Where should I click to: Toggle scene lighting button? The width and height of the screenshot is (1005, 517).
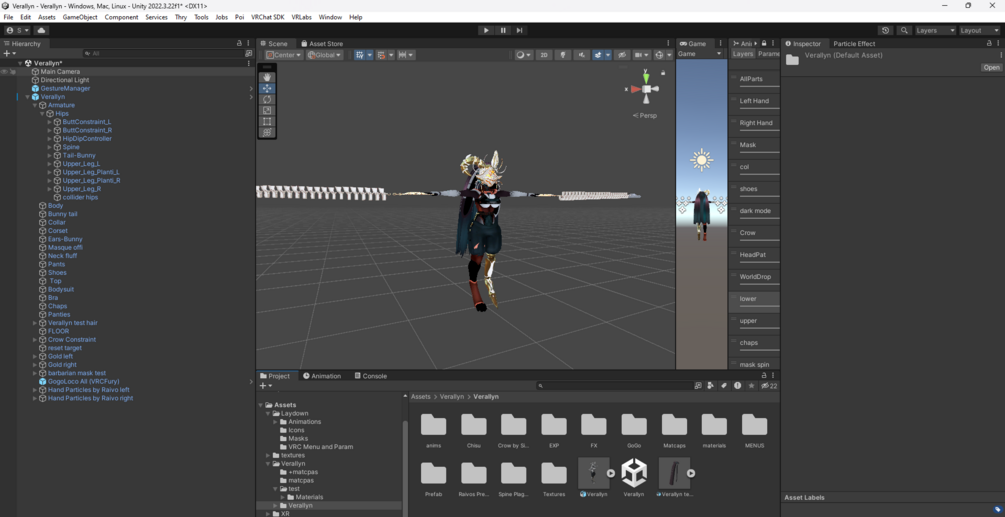(x=563, y=55)
